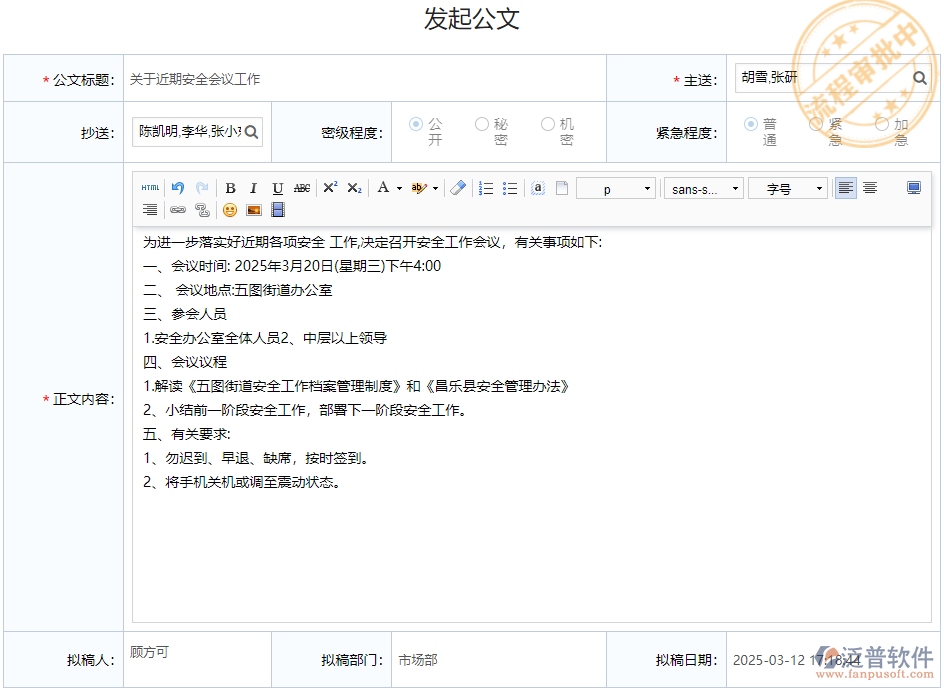
Task: Select the 公开 confidentiality option
Action: click(x=415, y=124)
